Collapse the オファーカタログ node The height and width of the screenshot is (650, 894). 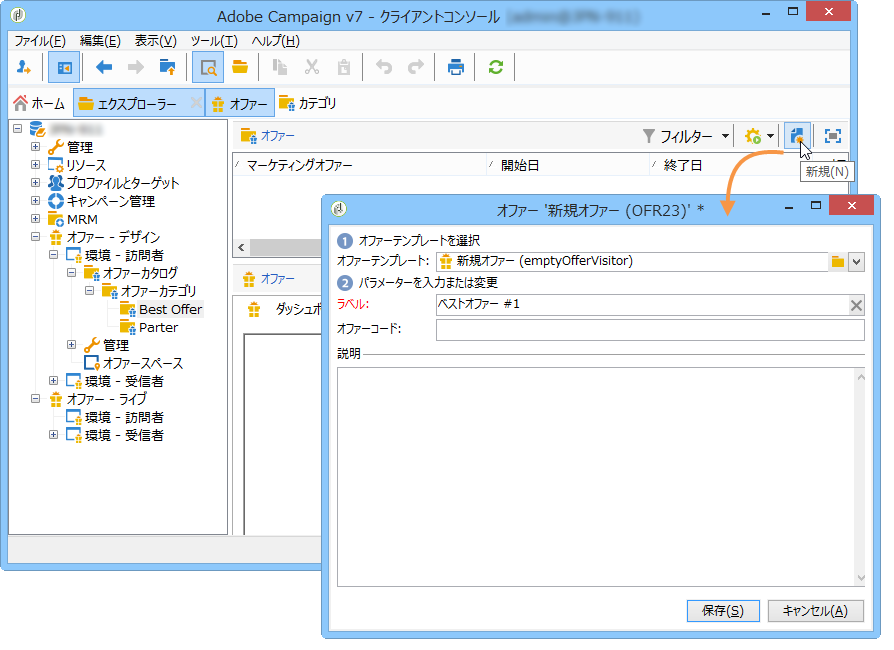point(71,273)
